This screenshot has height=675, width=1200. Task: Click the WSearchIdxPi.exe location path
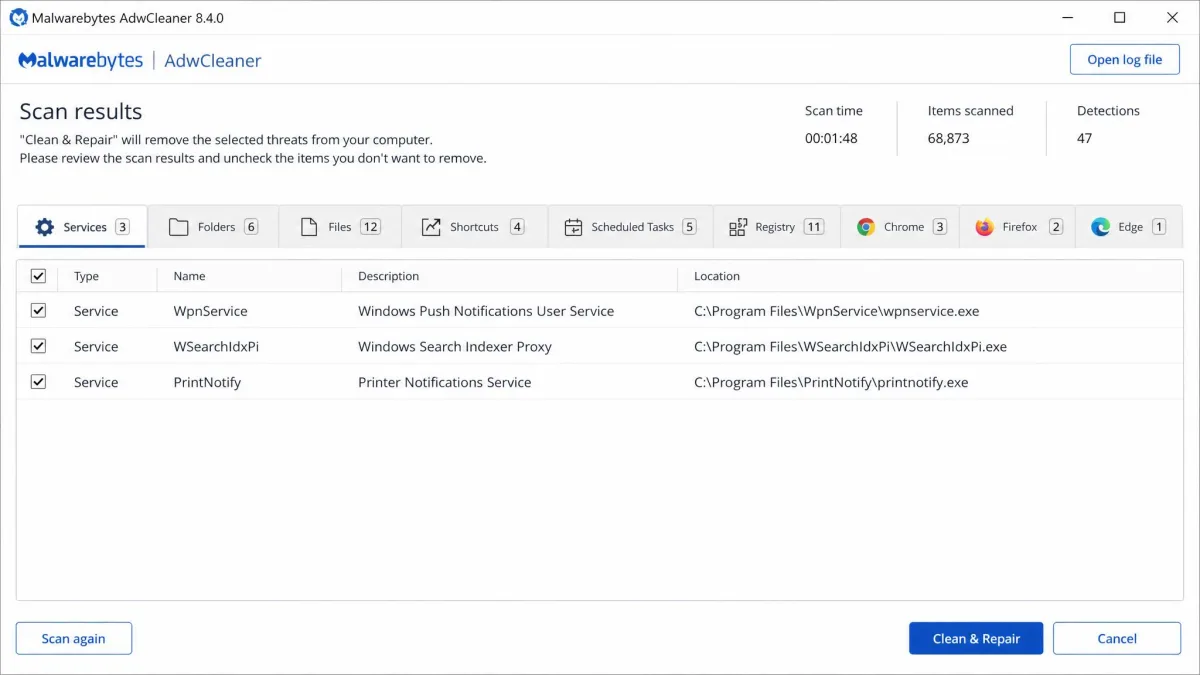pyautogui.click(x=850, y=346)
